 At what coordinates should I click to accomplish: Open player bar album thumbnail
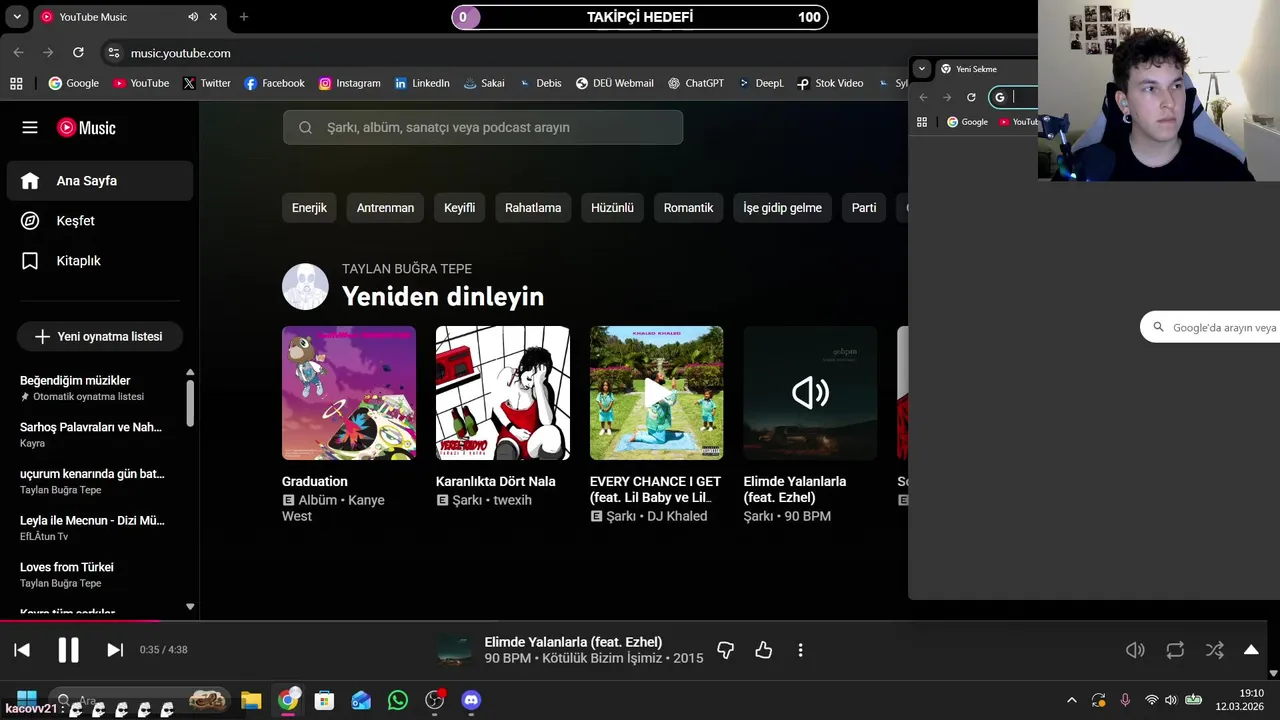(455, 650)
